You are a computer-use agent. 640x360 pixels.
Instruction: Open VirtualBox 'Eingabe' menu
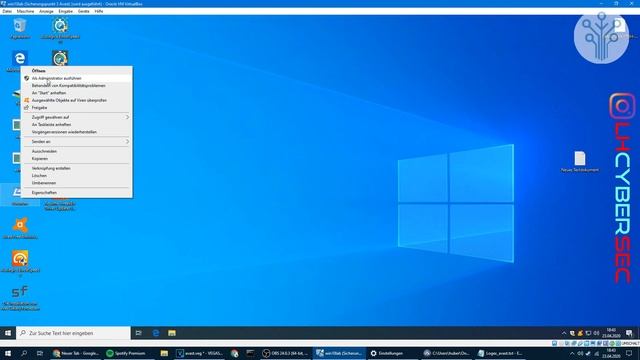pyautogui.click(x=65, y=11)
